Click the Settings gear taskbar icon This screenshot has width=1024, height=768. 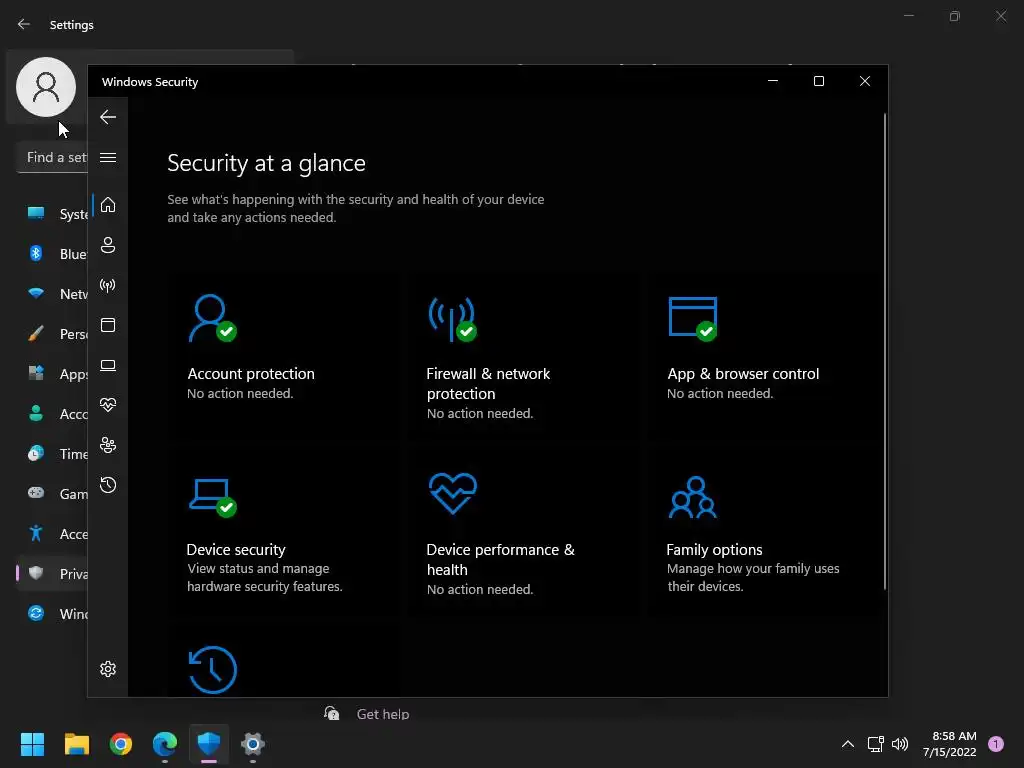tap(253, 744)
